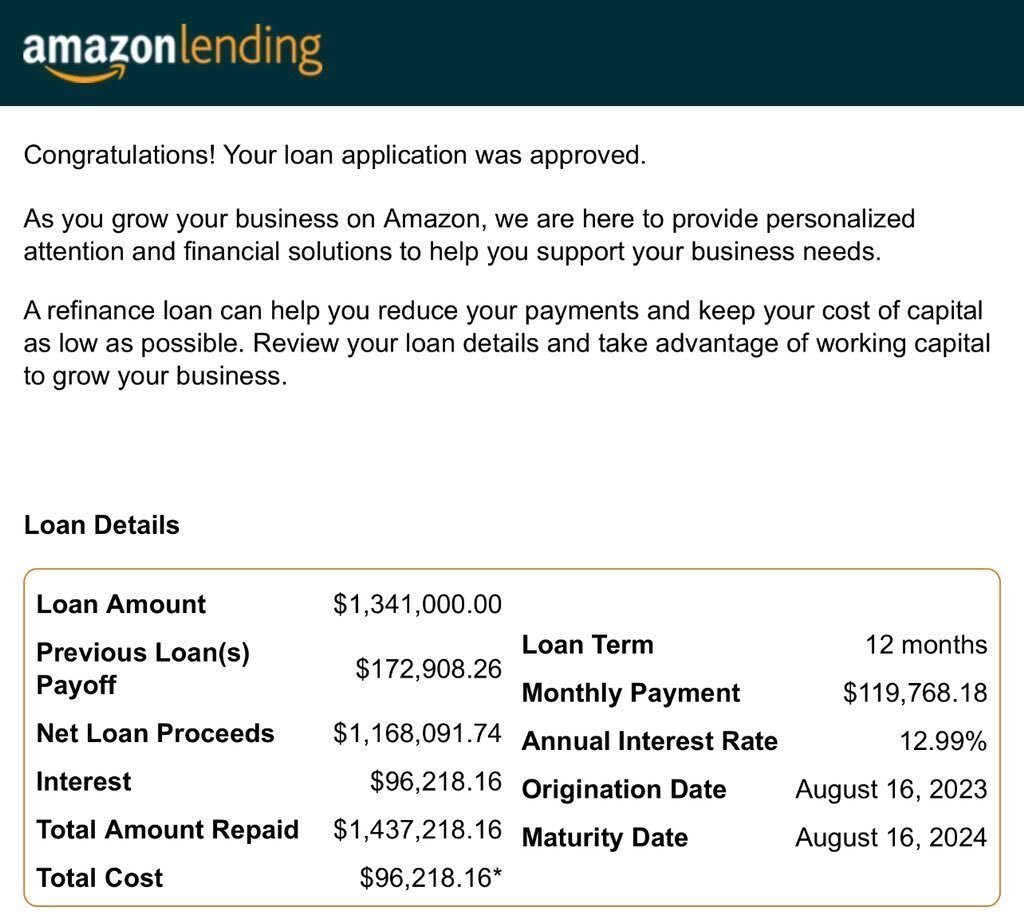Click the origination date August 16, 2023
1024x918 pixels.
click(890, 789)
